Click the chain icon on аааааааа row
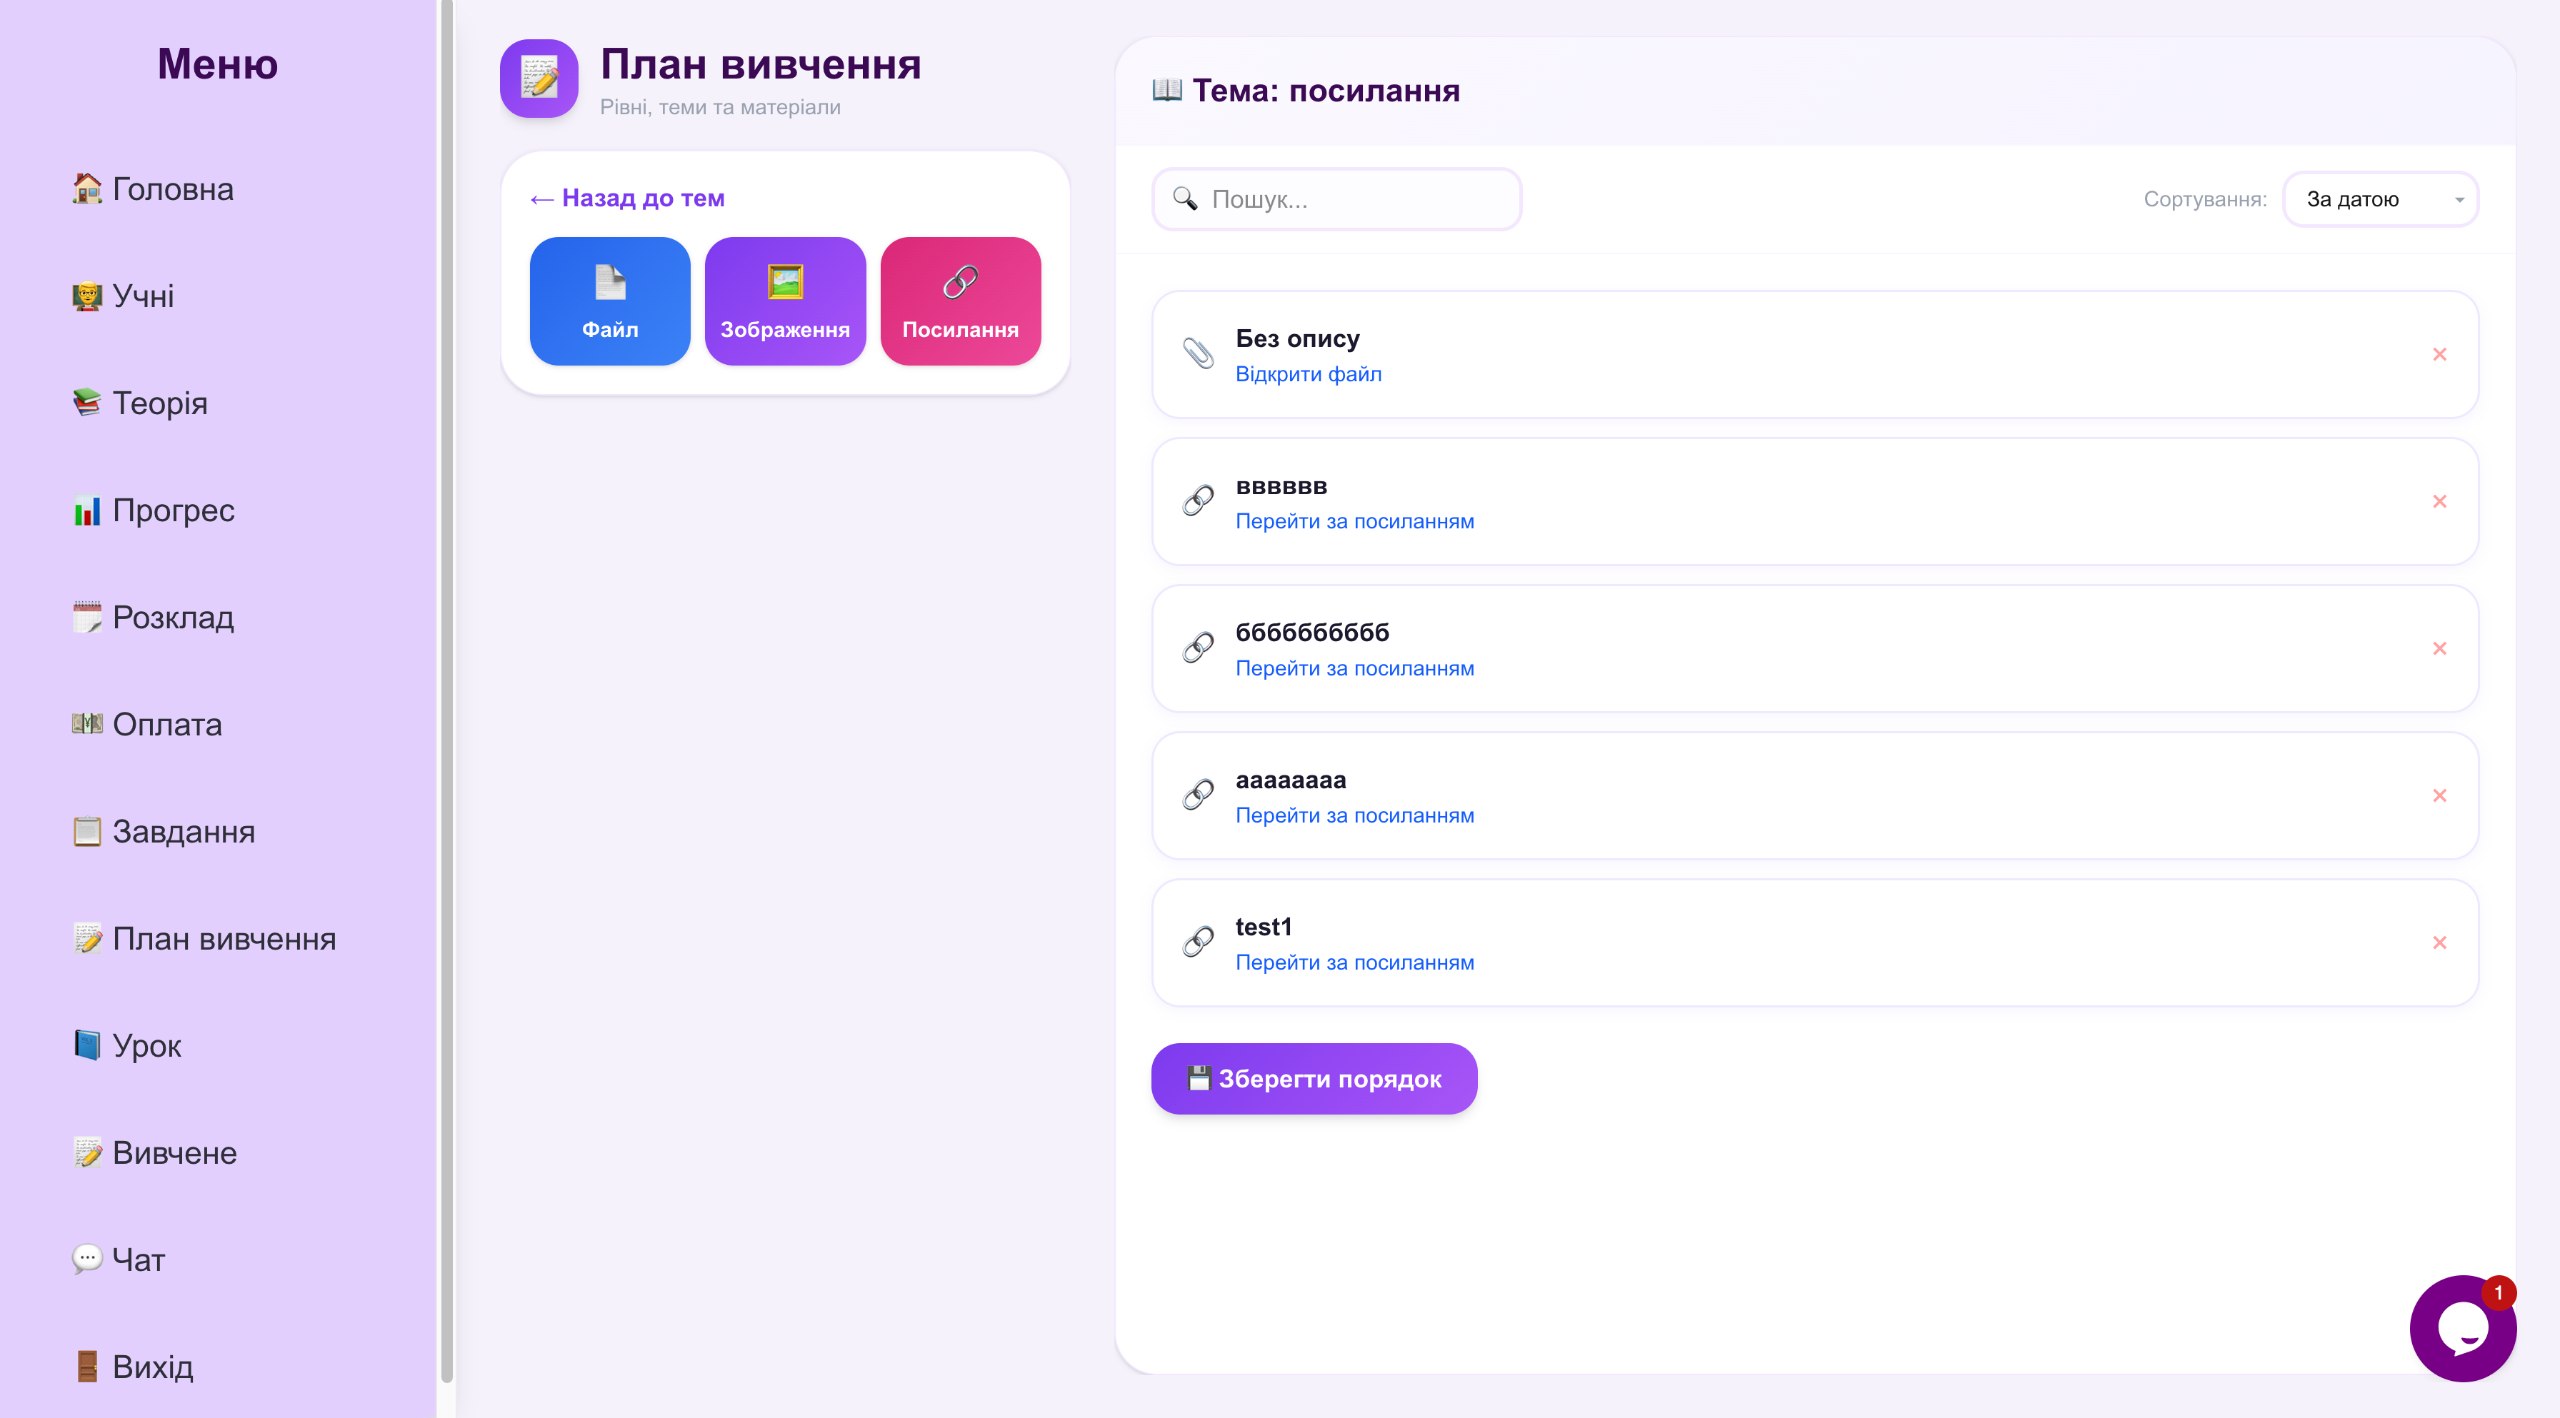This screenshot has height=1418, width=2560. 1198,794
